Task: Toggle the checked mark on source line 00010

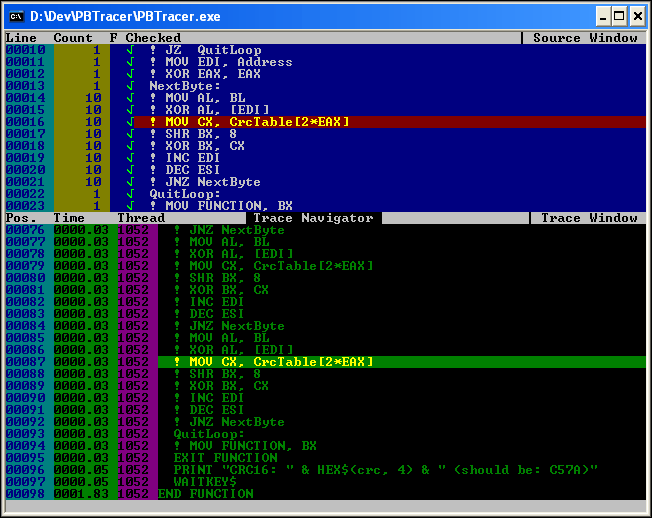Action: 130,50
